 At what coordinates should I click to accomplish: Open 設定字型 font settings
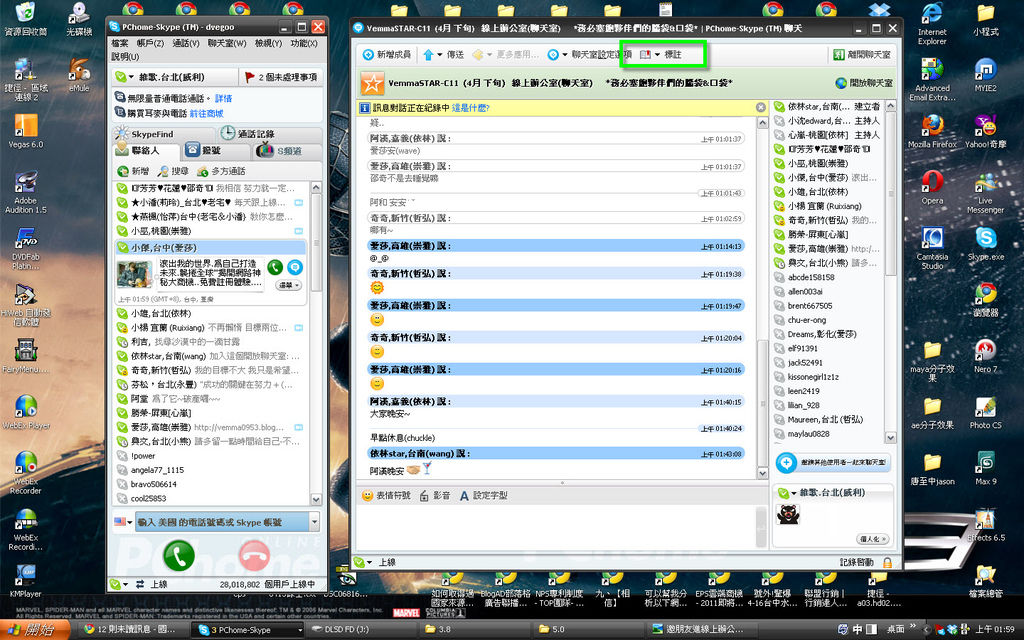(483, 496)
